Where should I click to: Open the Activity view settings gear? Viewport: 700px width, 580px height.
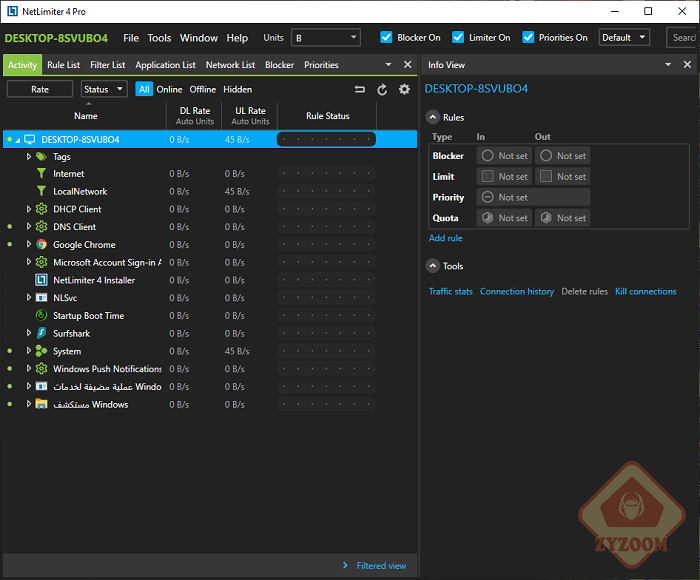coord(404,89)
